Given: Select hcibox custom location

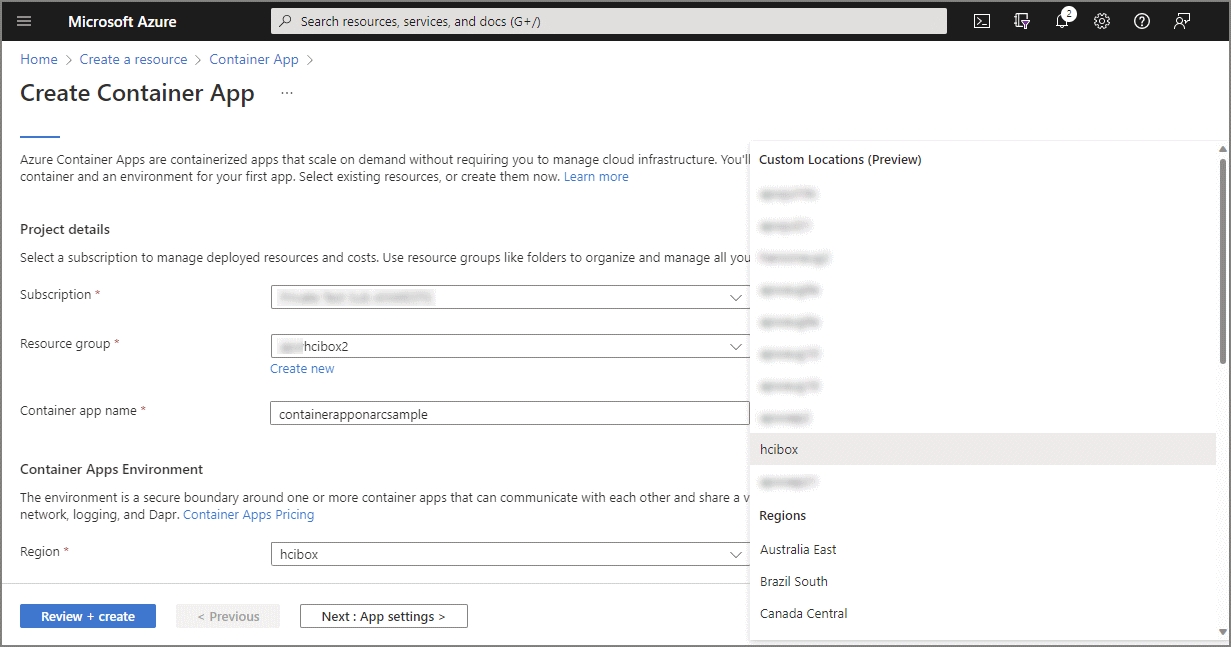Looking at the screenshot, I should click(779, 449).
